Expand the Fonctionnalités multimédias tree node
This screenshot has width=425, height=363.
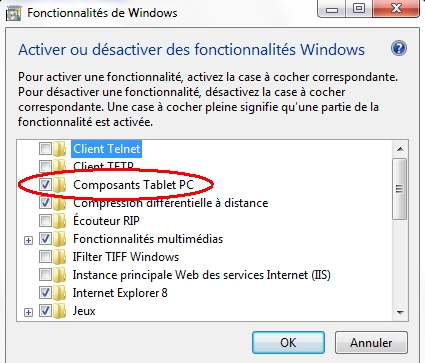pyautogui.click(x=29, y=240)
